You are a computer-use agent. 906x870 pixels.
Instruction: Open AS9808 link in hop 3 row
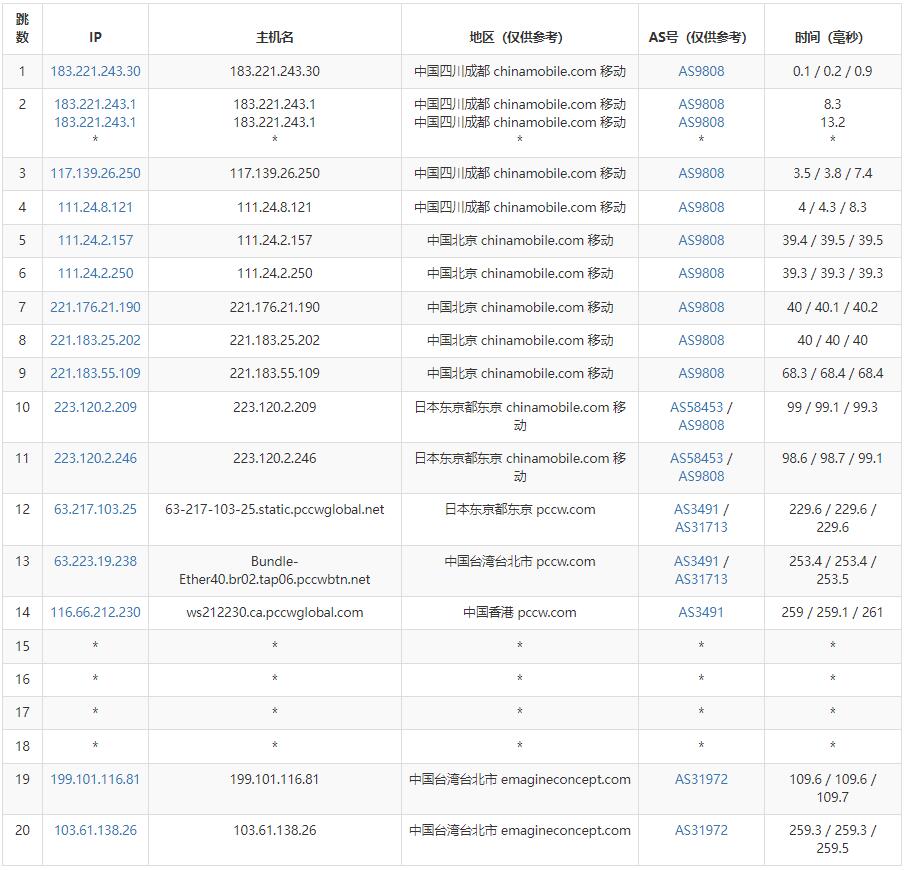click(701, 173)
